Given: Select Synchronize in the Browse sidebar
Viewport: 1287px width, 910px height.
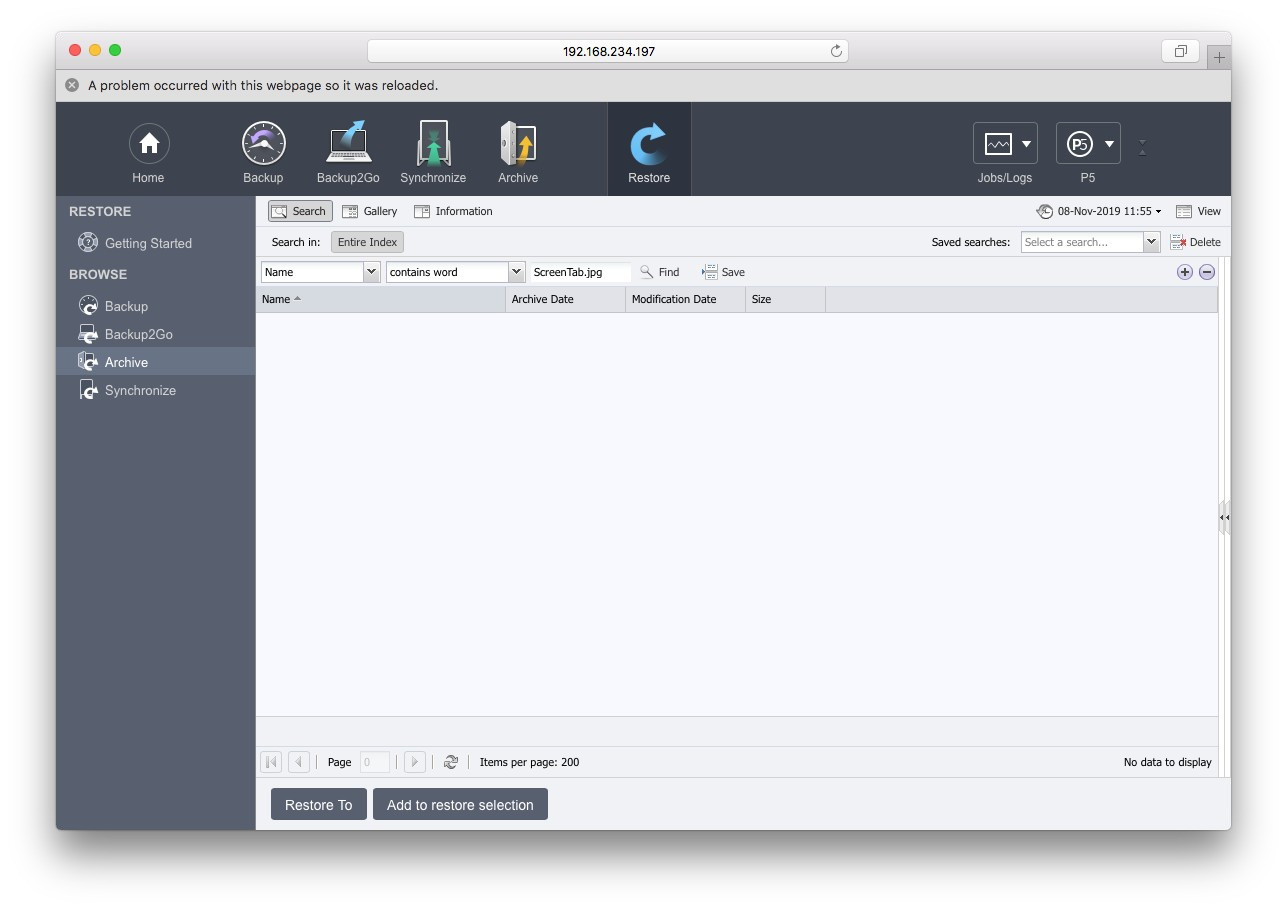Looking at the screenshot, I should click(x=140, y=390).
